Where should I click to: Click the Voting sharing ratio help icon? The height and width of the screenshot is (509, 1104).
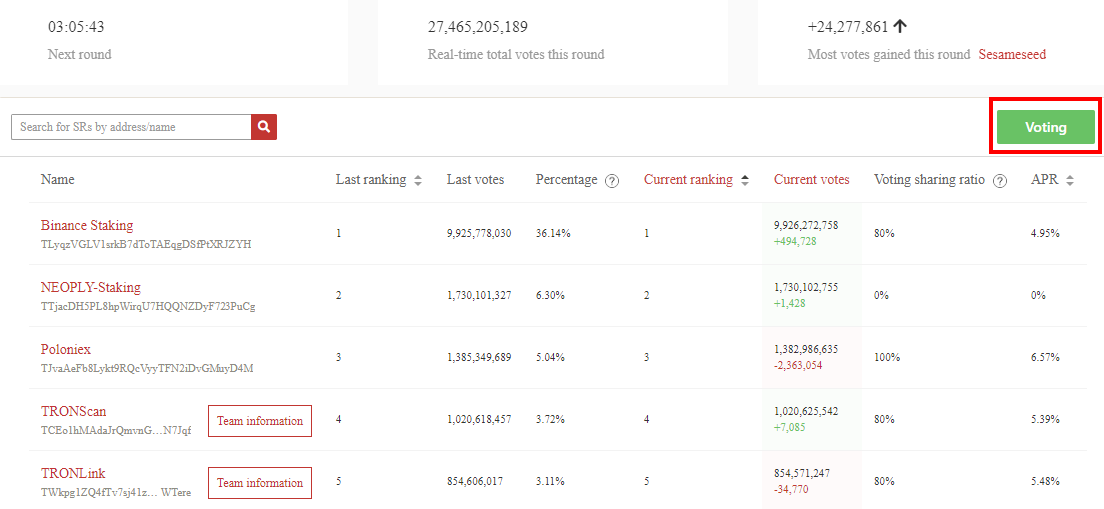tap(998, 181)
